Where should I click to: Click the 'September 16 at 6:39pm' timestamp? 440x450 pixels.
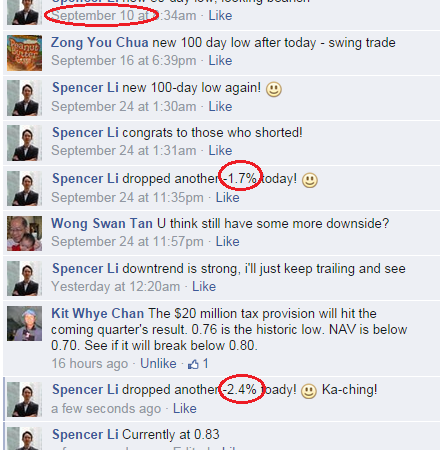124,61
